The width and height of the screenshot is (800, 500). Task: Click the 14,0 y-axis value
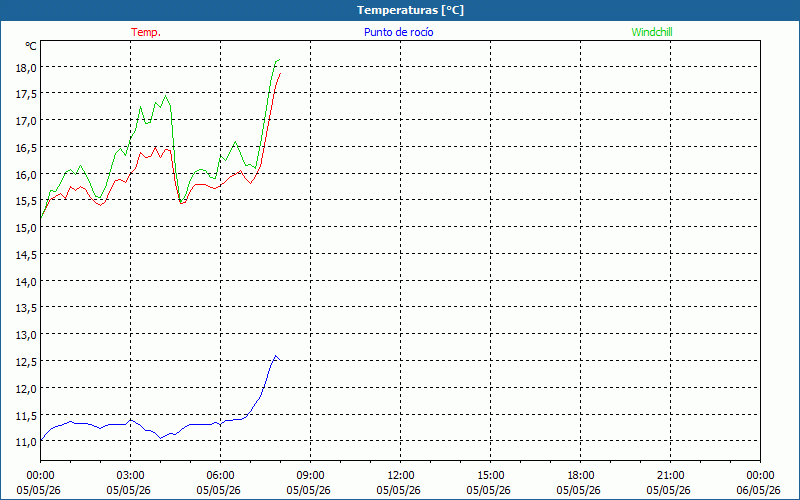(26, 282)
